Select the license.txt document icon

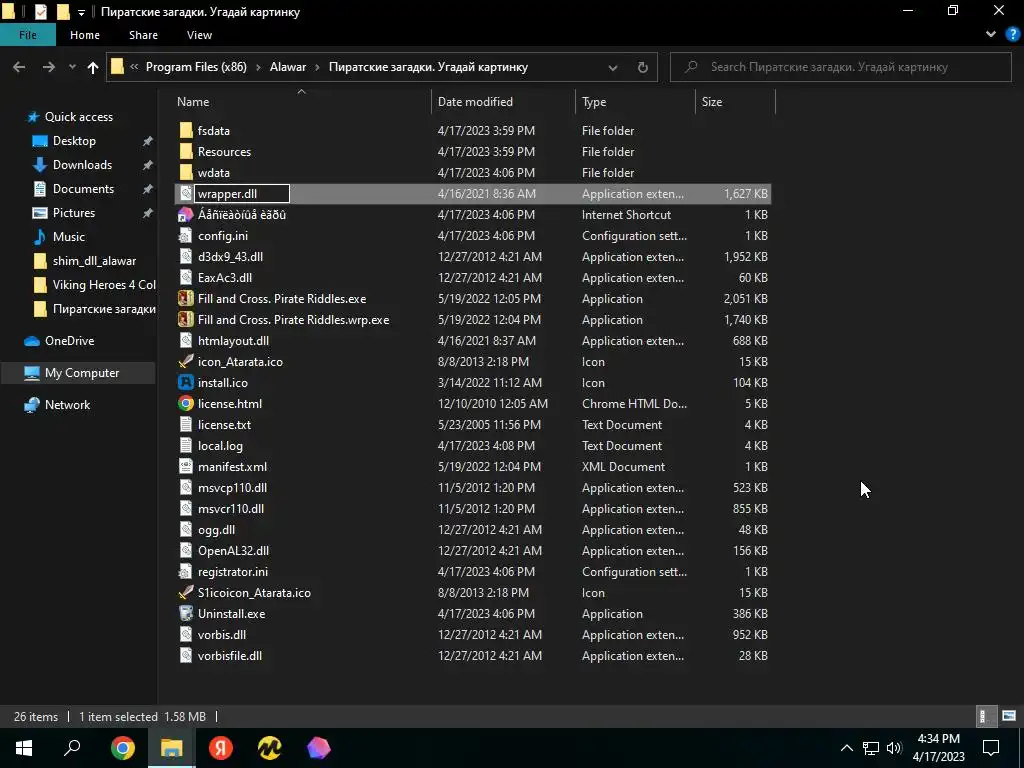click(x=186, y=424)
